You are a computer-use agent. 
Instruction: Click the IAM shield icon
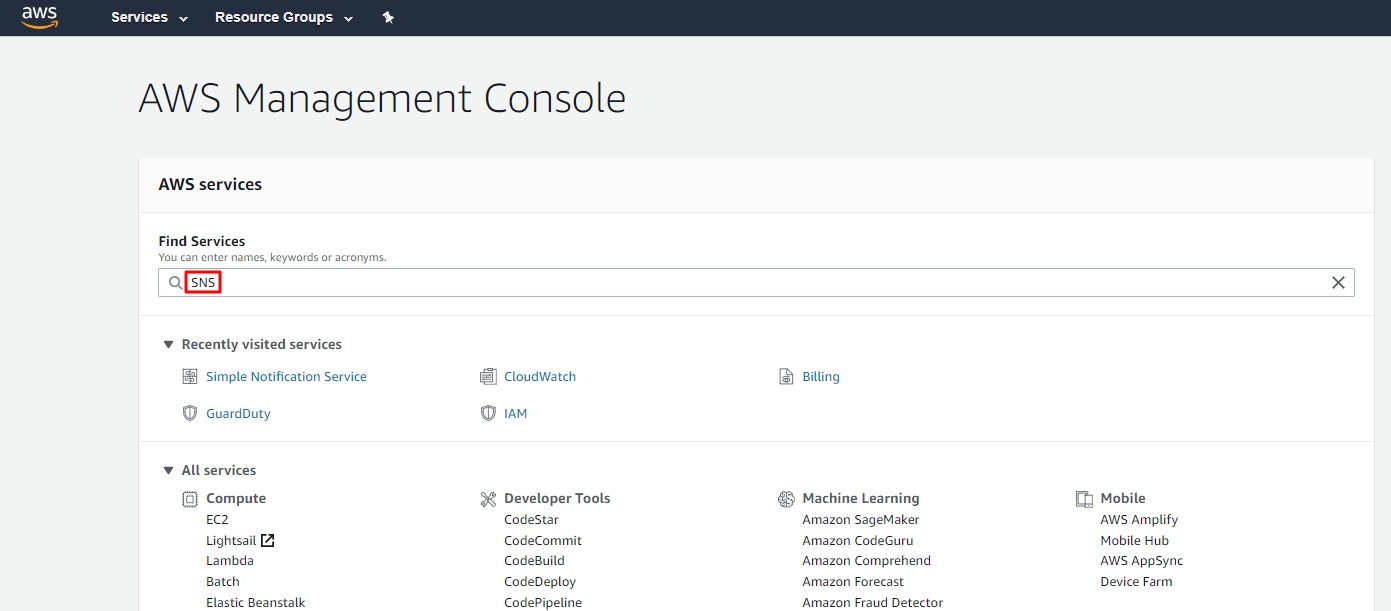click(488, 413)
